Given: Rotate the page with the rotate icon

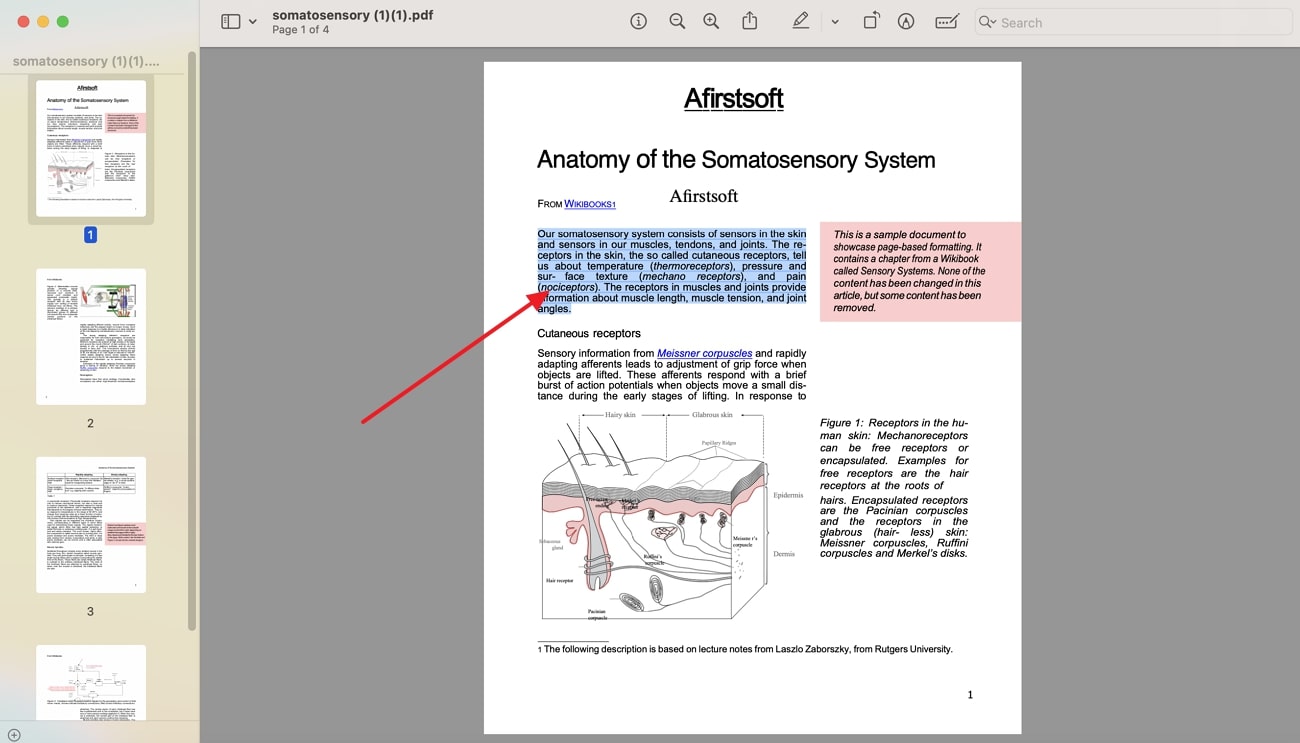Looking at the screenshot, I should 871,22.
